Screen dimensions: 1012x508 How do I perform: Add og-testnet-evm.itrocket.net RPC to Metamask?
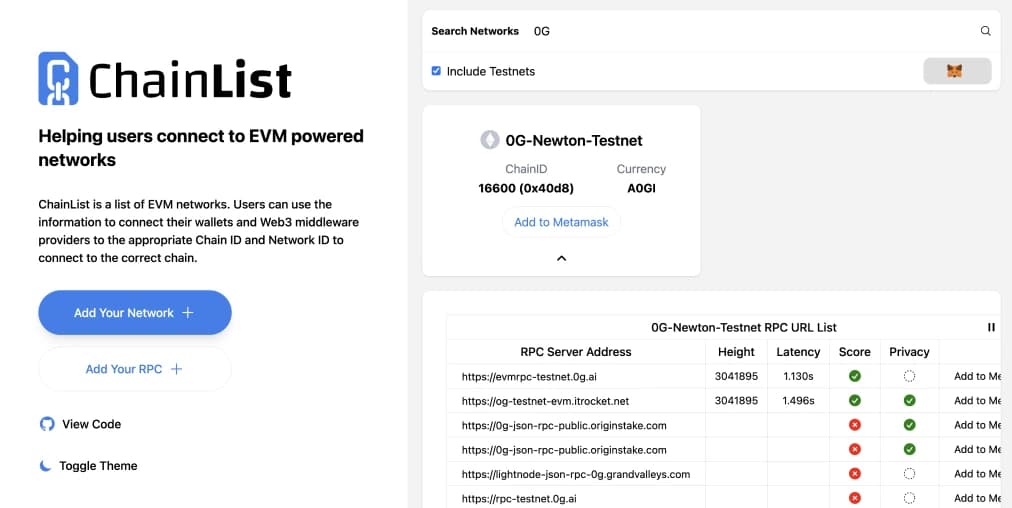point(977,400)
